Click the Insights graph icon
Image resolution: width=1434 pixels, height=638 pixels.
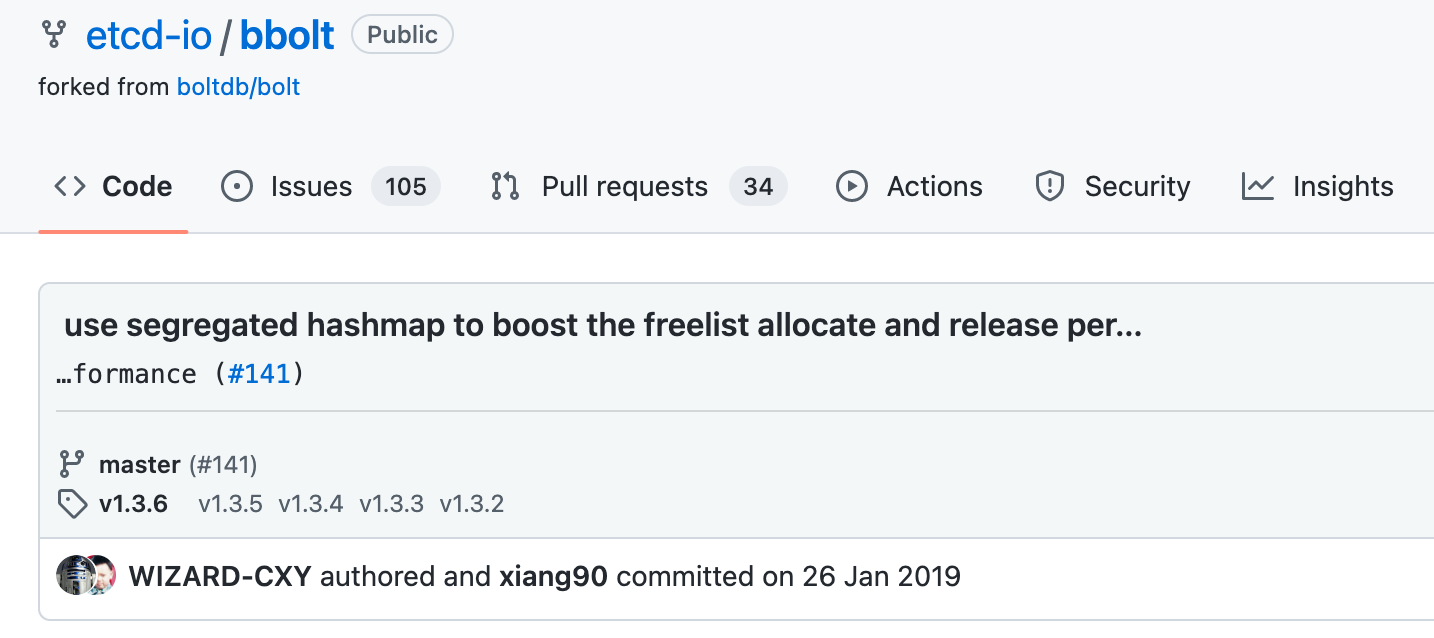tap(1258, 186)
